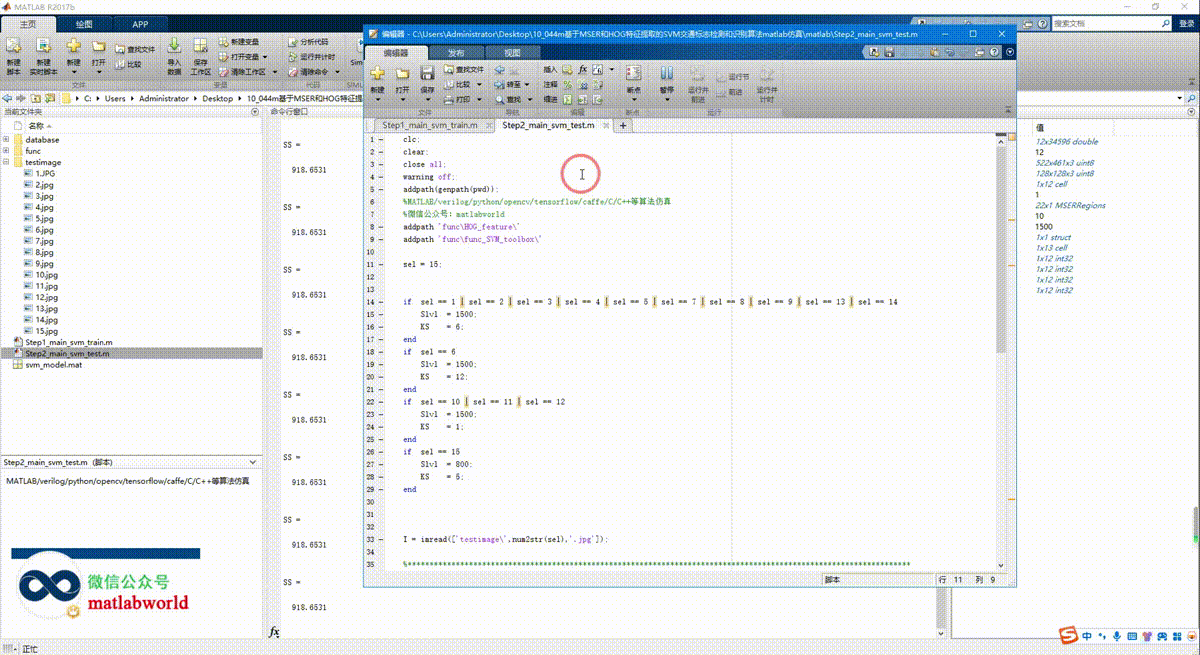Select svm_model.mat in file browser
Viewport: 1200px width, 655px height.
tap(53, 365)
